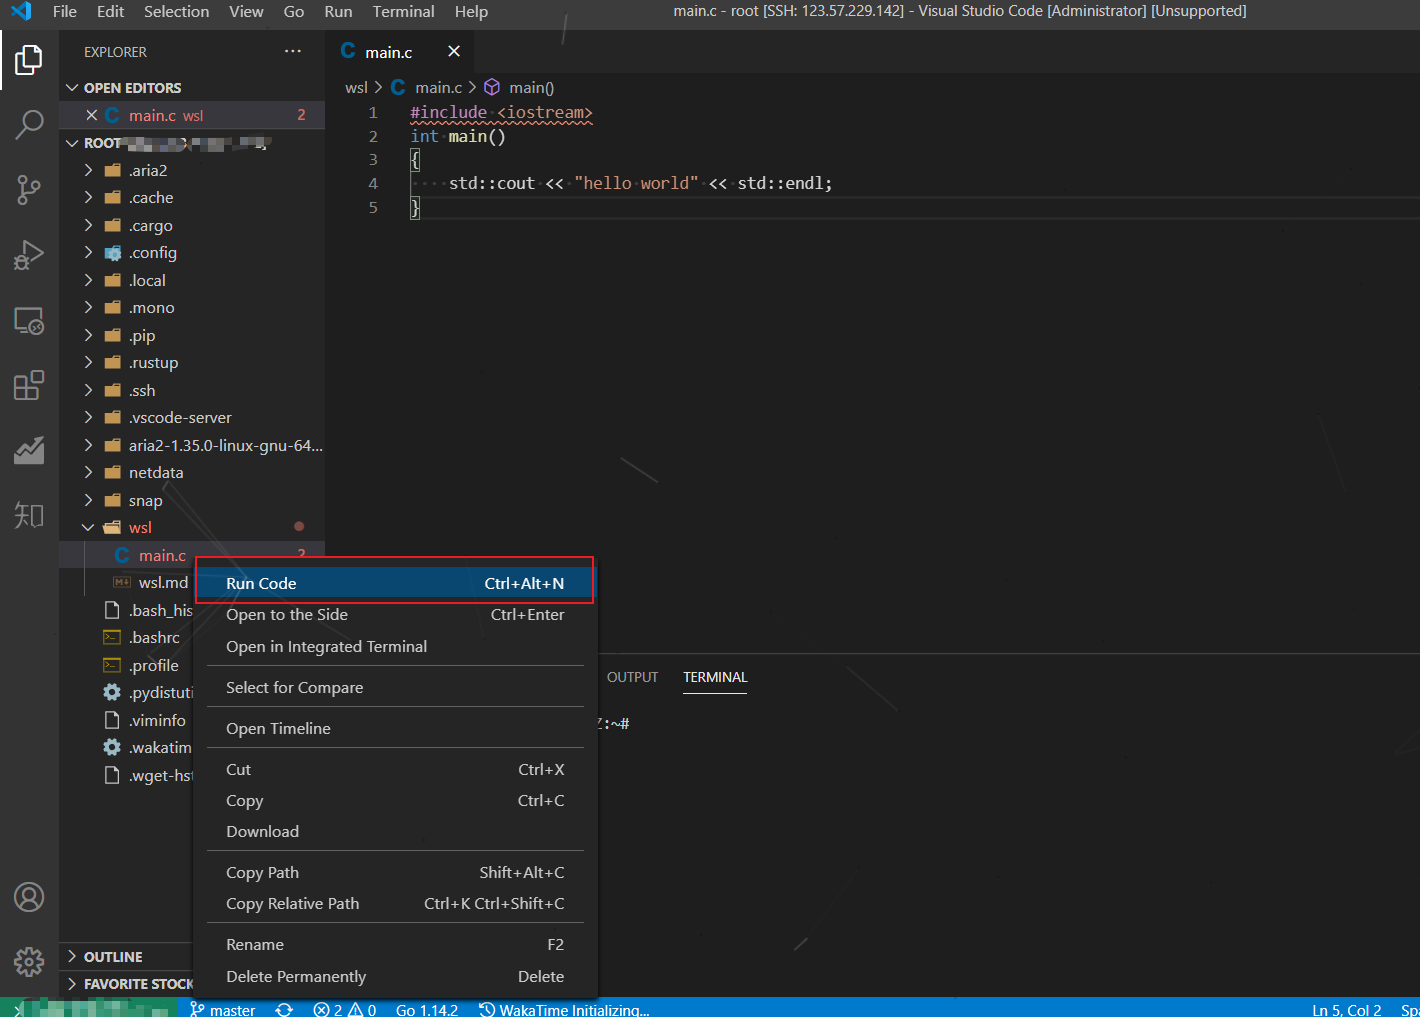
Task: Click the sync changes icon next to master
Action: 284,1009
